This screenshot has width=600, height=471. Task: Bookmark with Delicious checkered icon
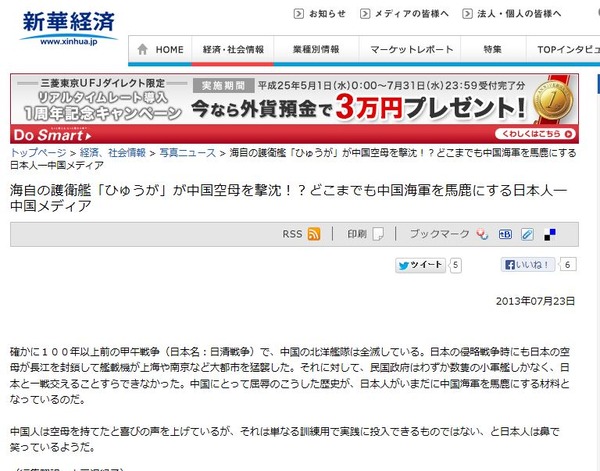[x=550, y=235]
